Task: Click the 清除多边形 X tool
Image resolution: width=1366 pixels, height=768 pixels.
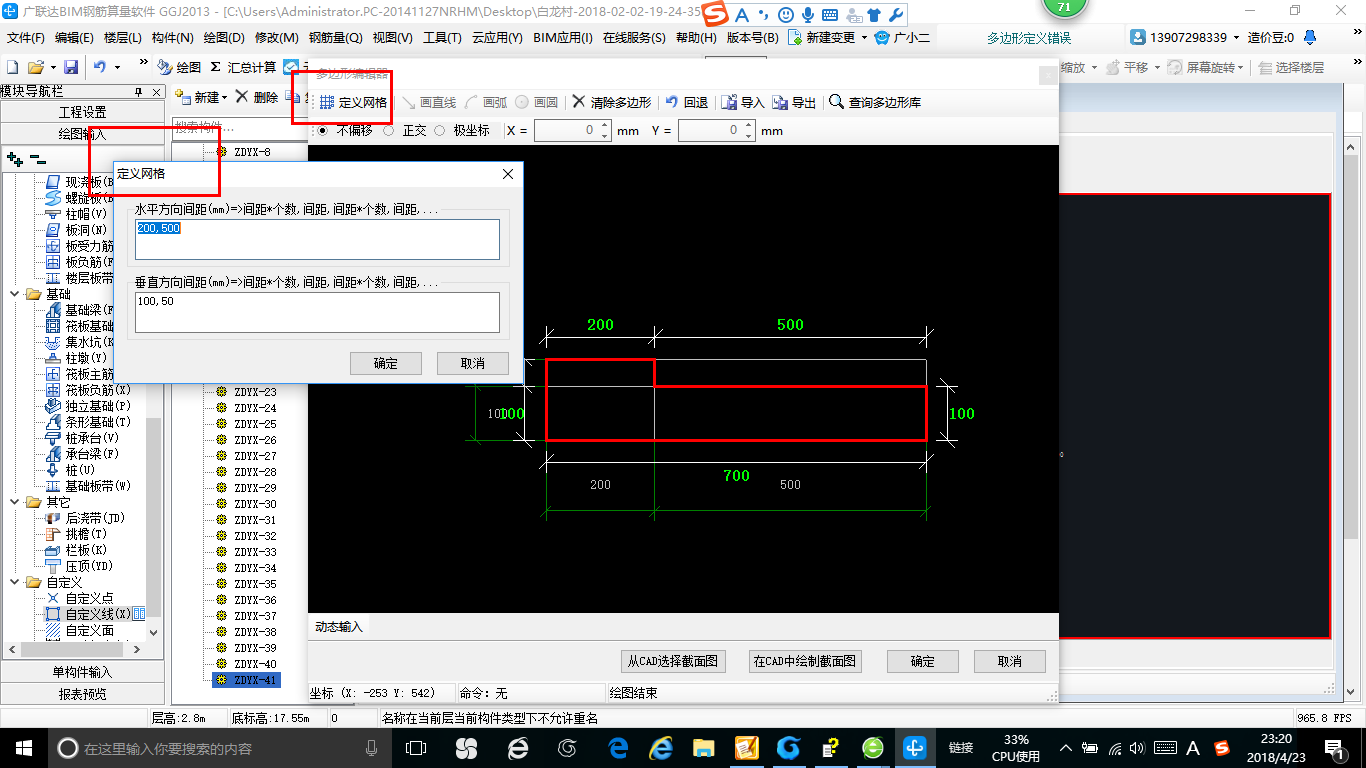Action: [612, 102]
